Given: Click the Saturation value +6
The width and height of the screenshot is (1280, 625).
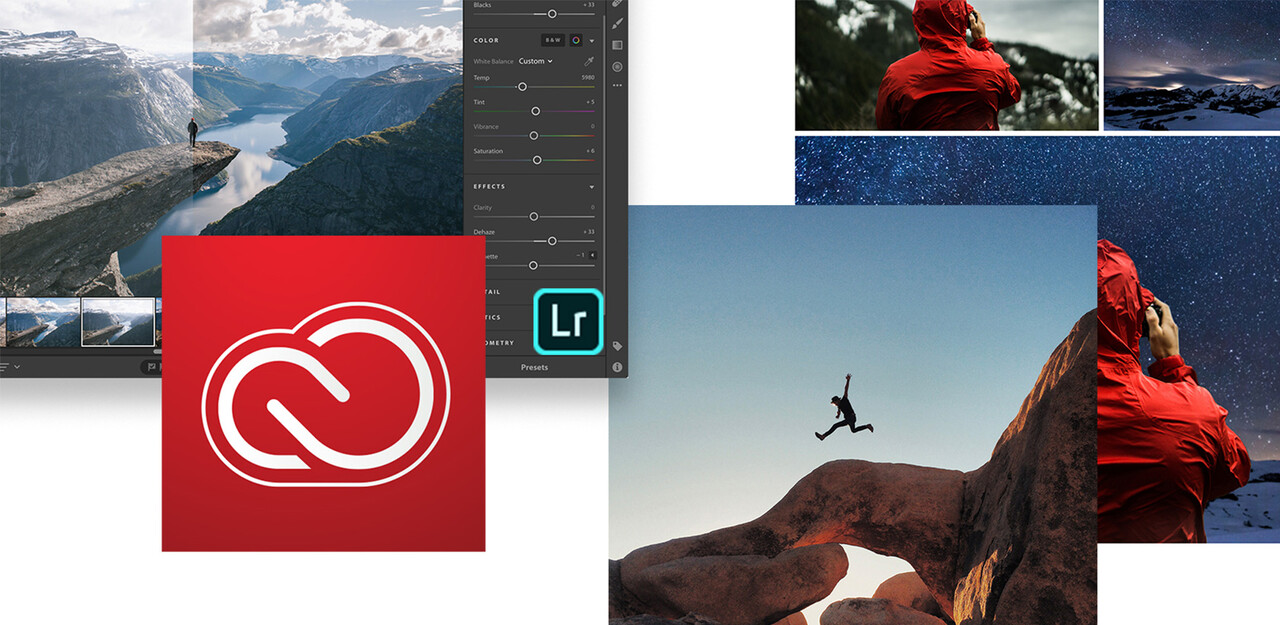Looking at the screenshot, I should click(x=589, y=151).
